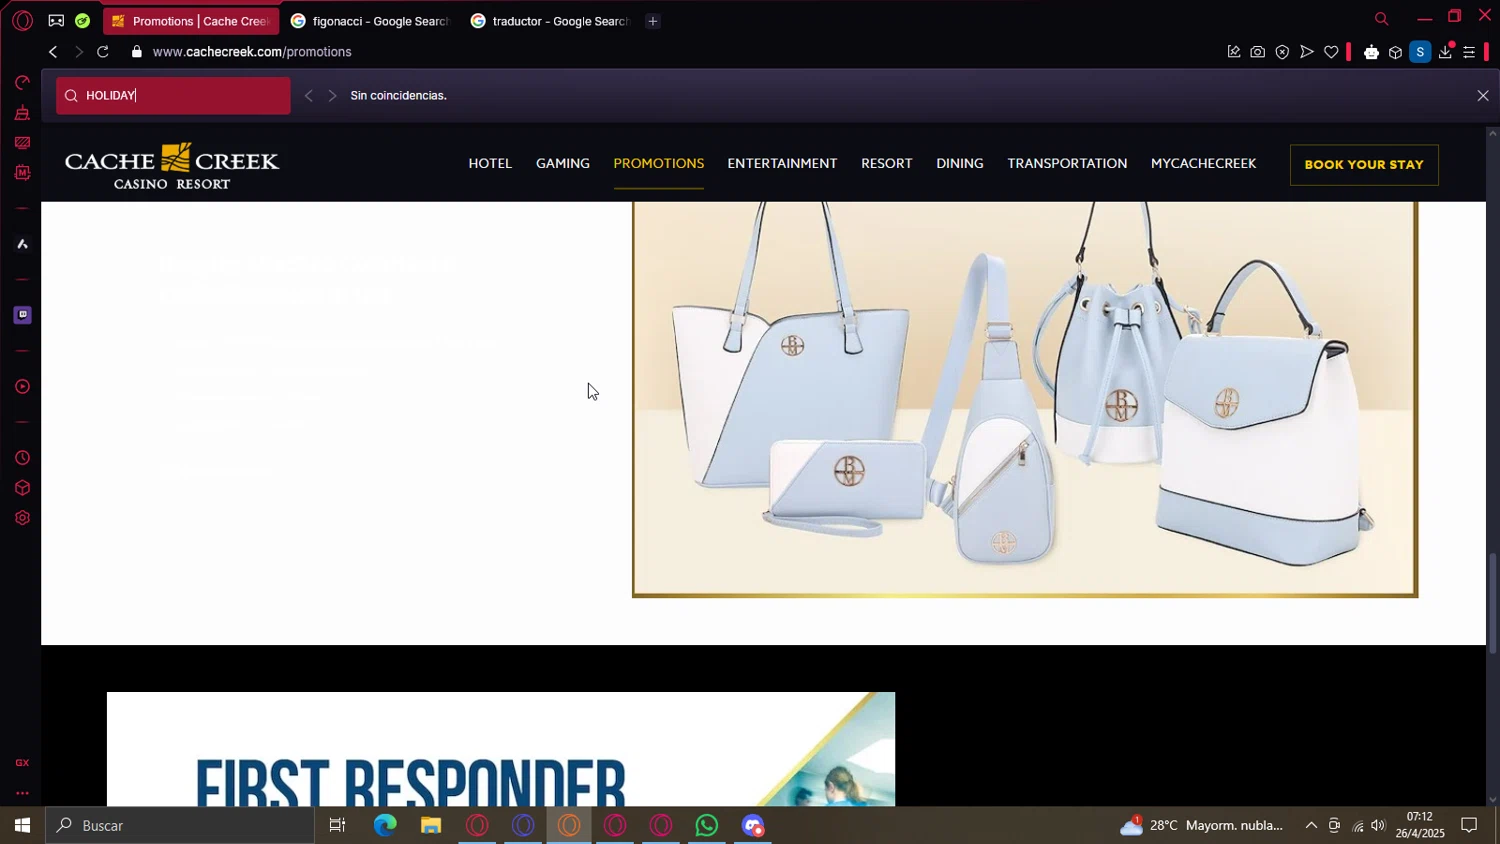Open GX Cleaner broom icon in sidebar
Screen dimensions: 1500x844
coord(22,112)
